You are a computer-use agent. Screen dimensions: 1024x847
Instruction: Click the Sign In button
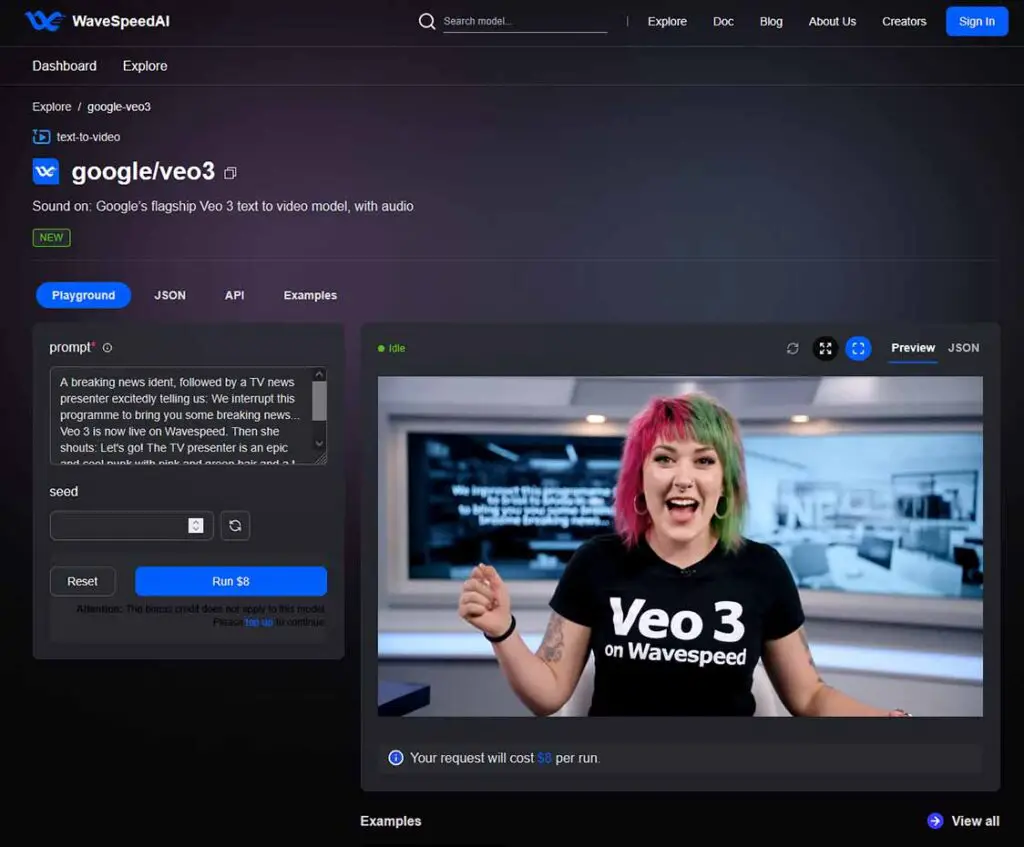pos(976,22)
